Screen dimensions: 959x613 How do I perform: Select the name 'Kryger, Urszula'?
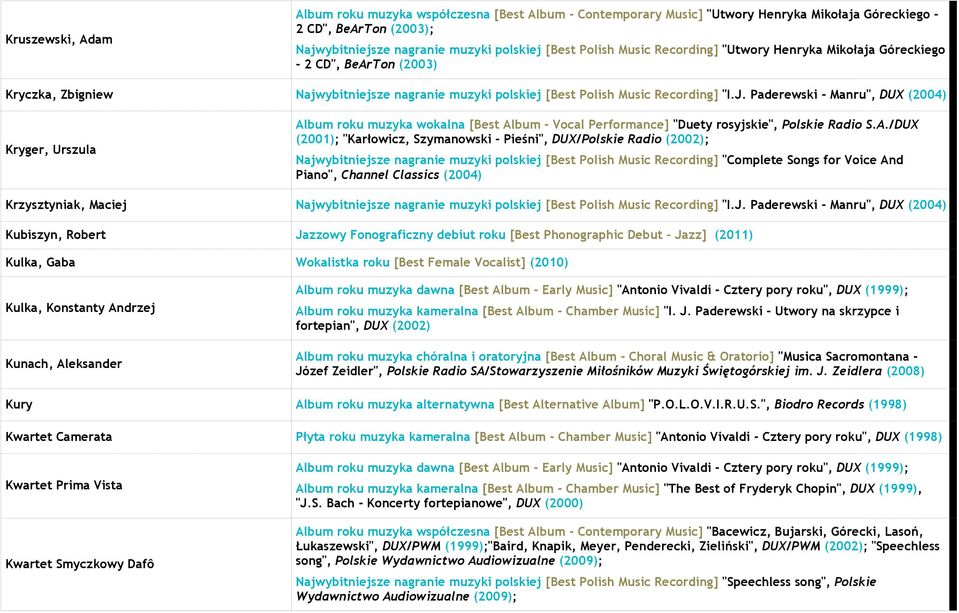point(51,150)
